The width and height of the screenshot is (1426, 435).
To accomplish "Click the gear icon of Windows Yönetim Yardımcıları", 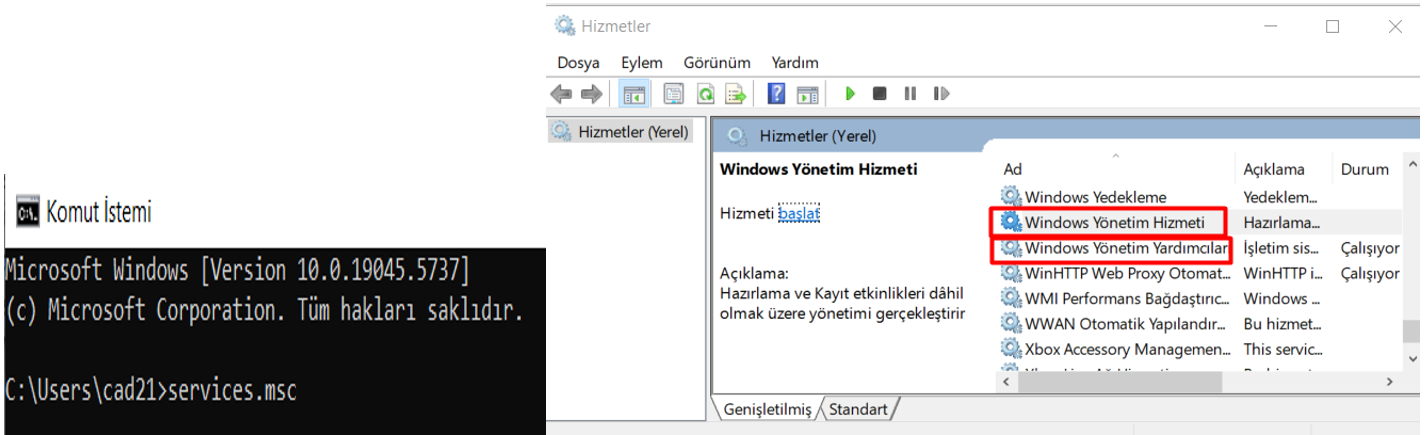I will (1011, 247).
